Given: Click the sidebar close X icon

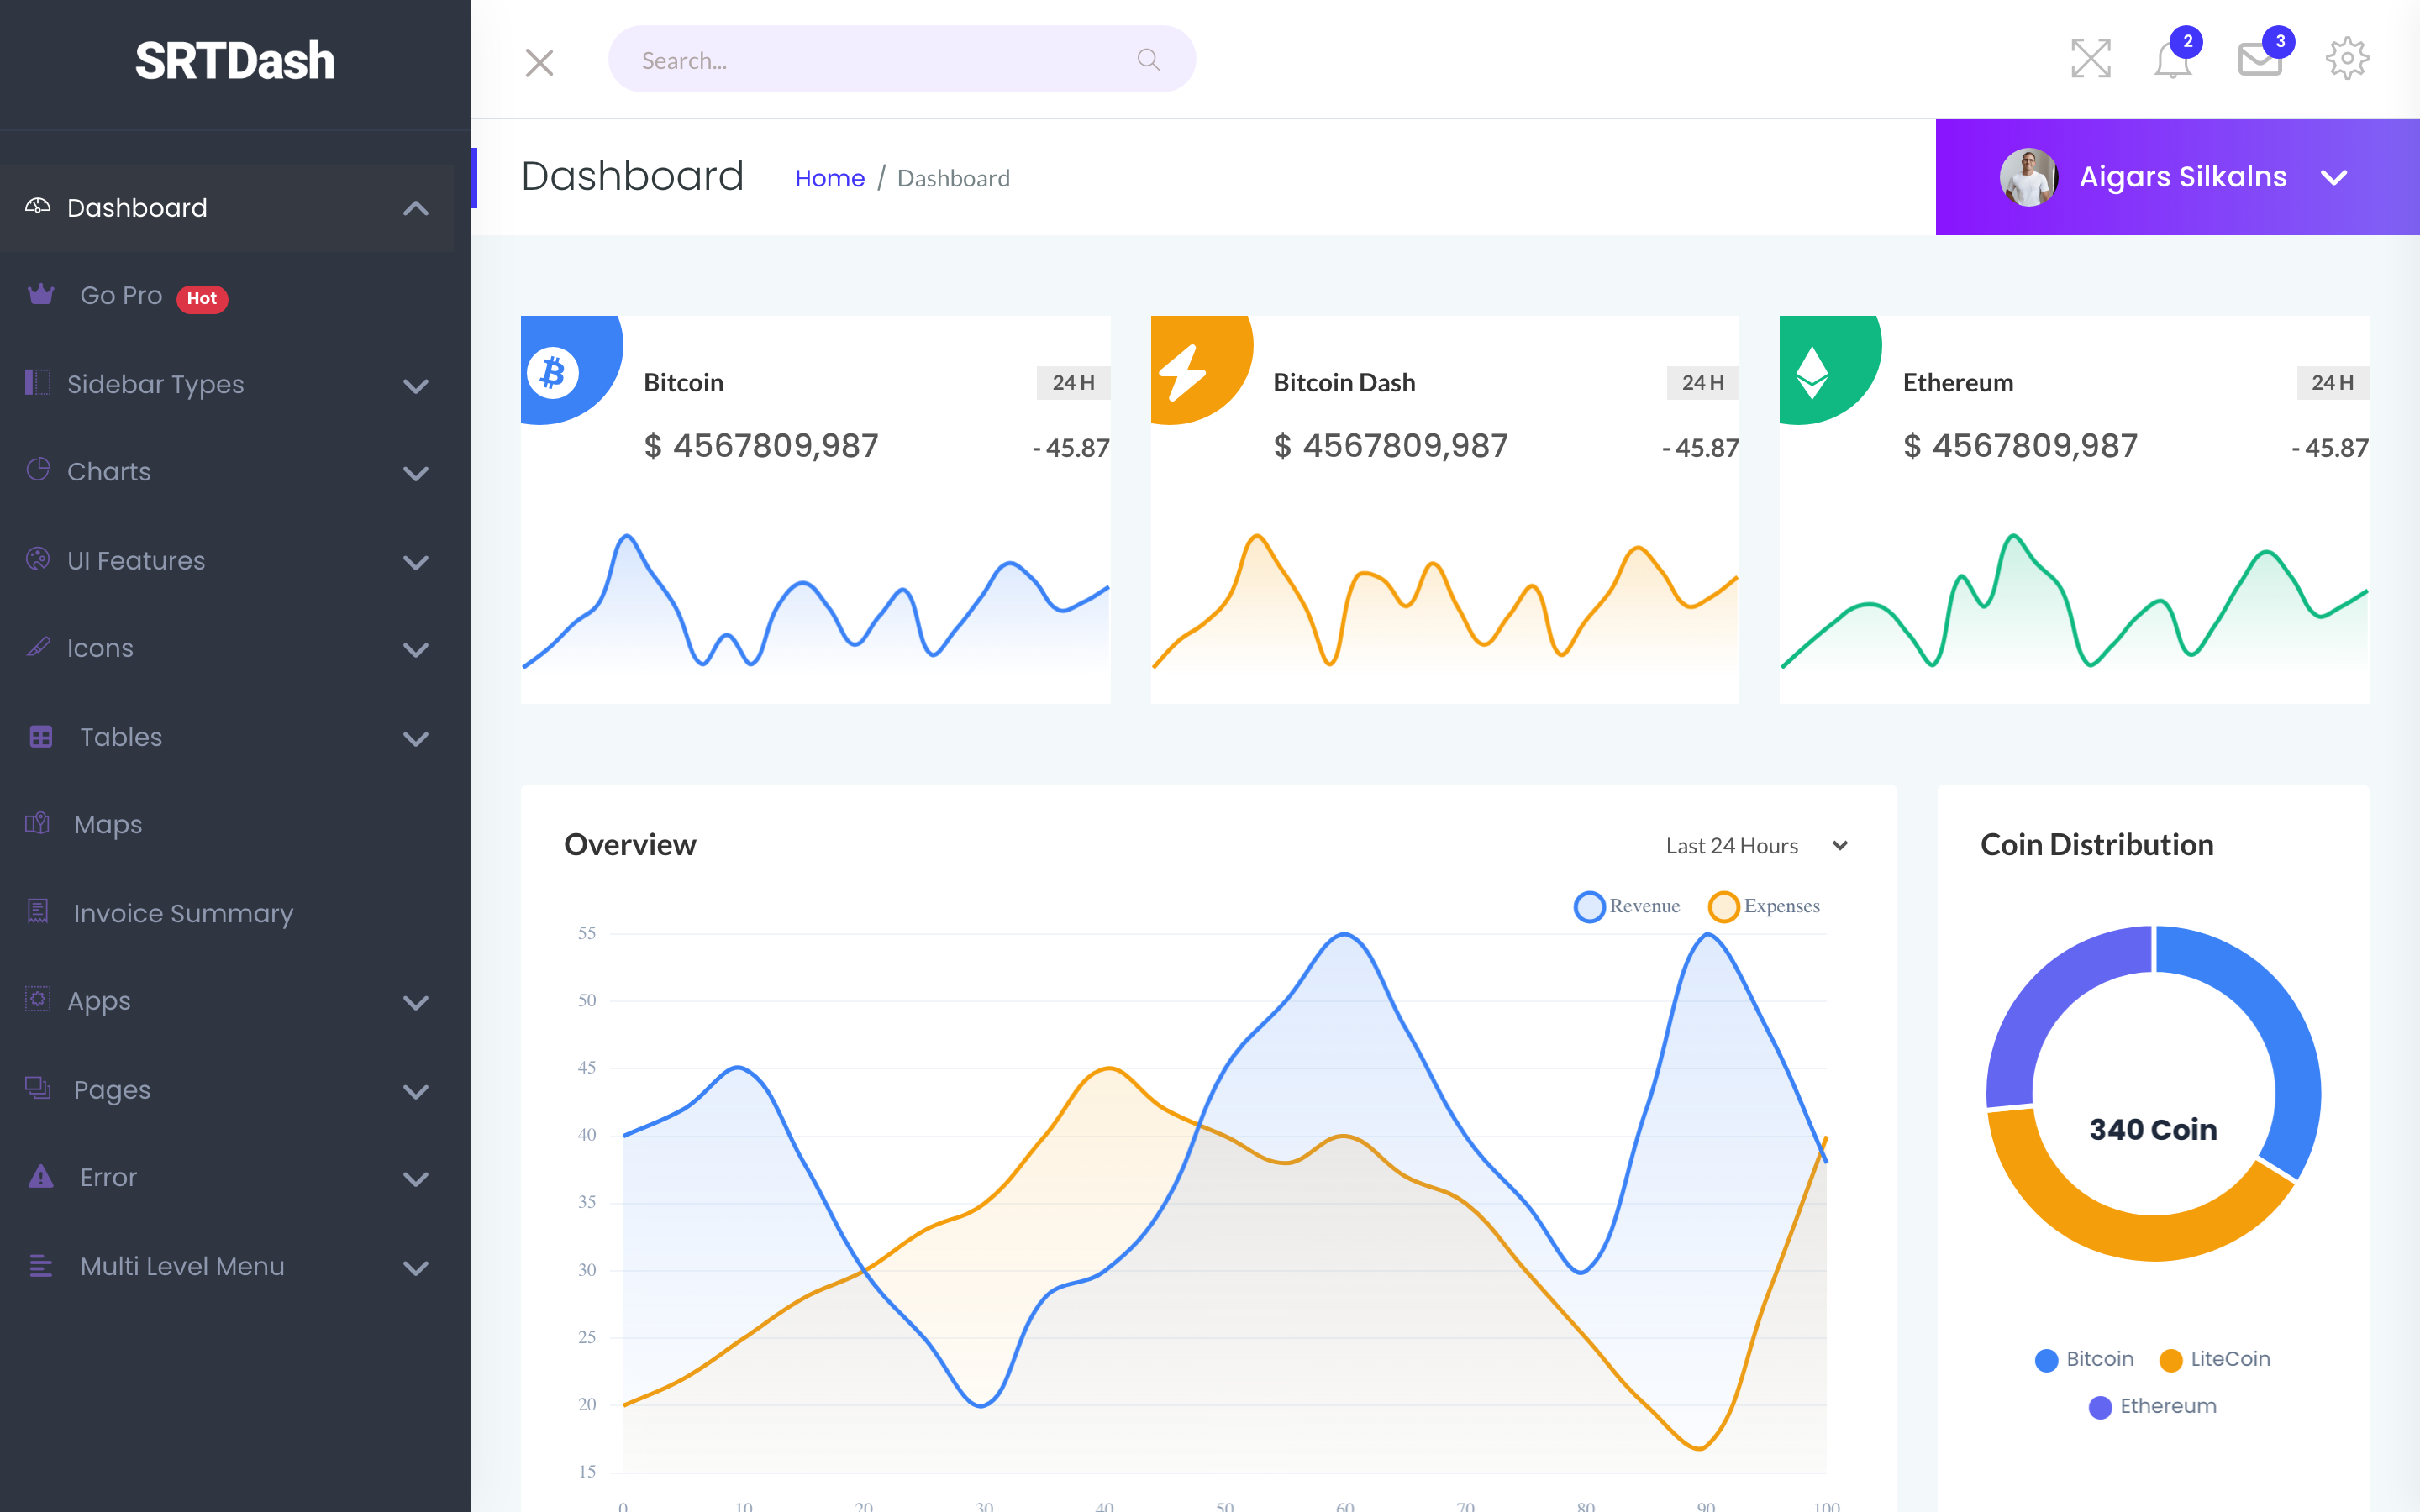Looking at the screenshot, I should [539, 62].
